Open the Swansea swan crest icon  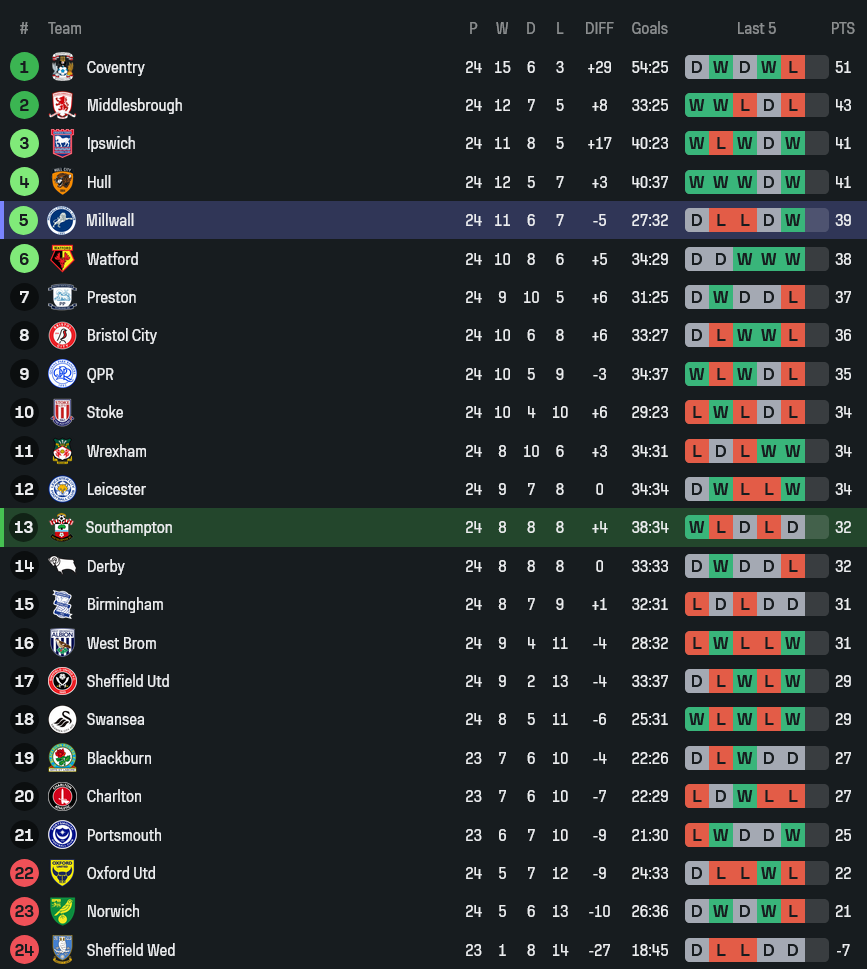pyautogui.click(x=62, y=719)
